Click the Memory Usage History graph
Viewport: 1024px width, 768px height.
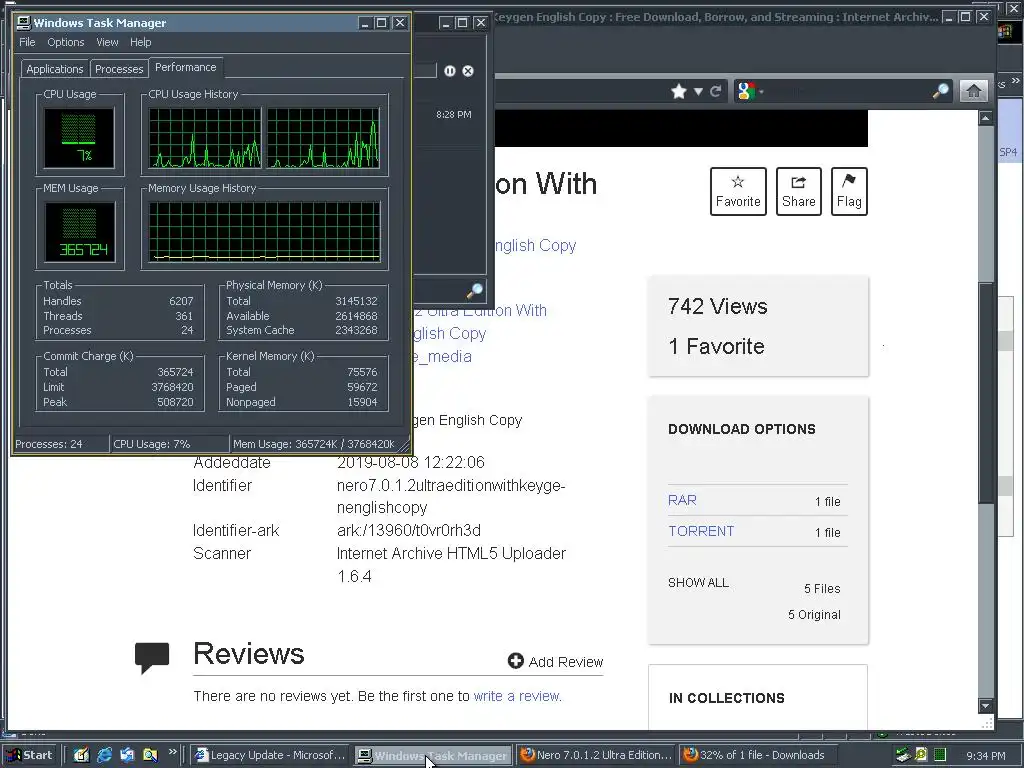(x=264, y=232)
